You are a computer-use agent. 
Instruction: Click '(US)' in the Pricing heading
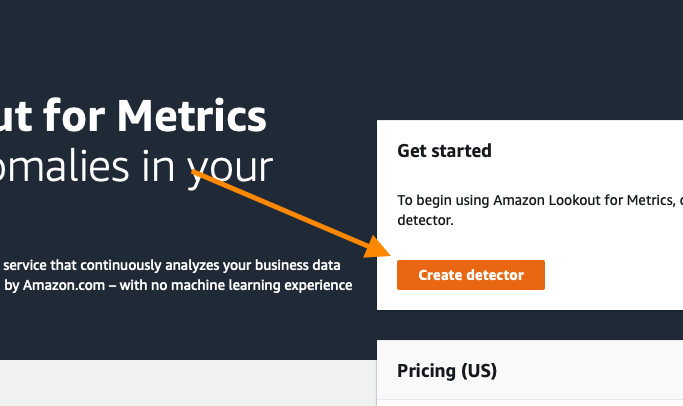coord(479,371)
